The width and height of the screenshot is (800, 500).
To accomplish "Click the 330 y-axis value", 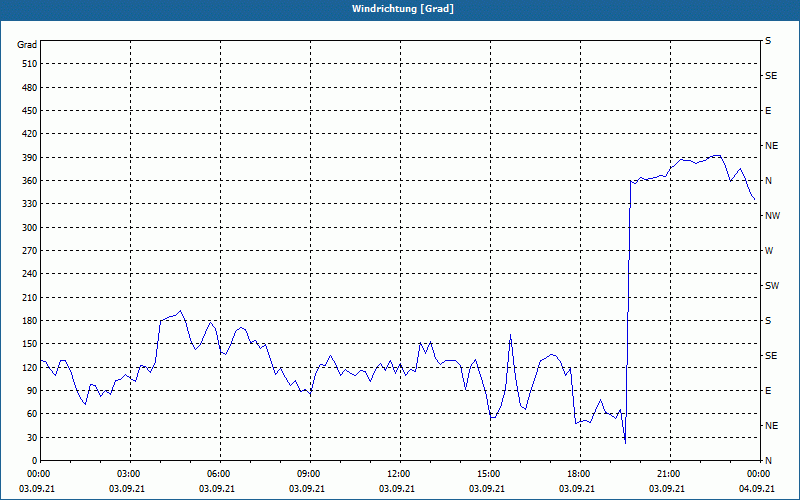I will pyautogui.click(x=30, y=204).
